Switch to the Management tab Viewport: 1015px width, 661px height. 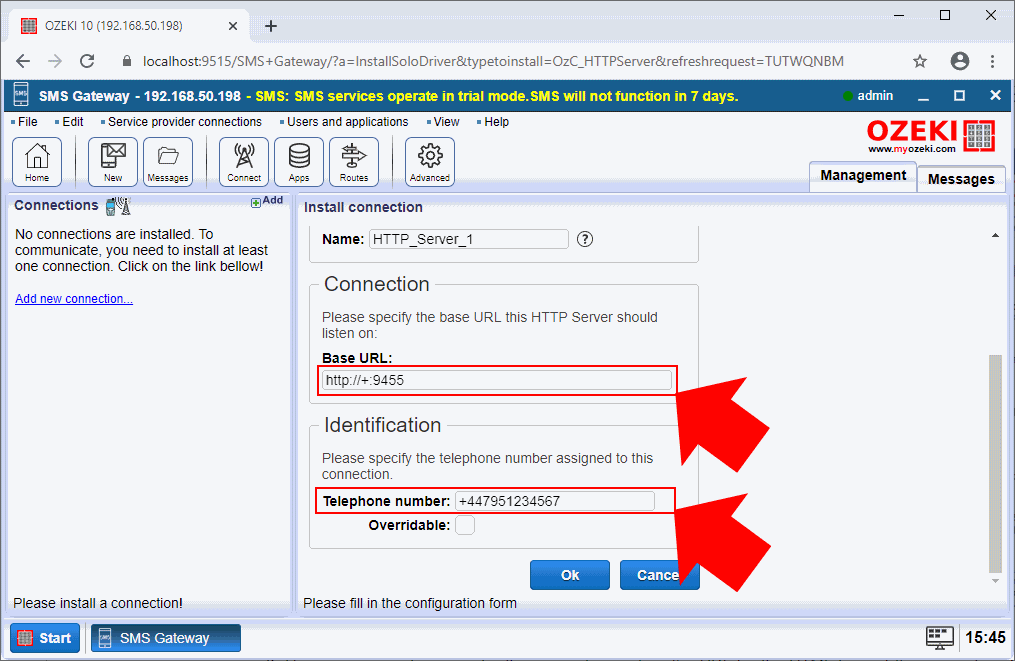863,175
